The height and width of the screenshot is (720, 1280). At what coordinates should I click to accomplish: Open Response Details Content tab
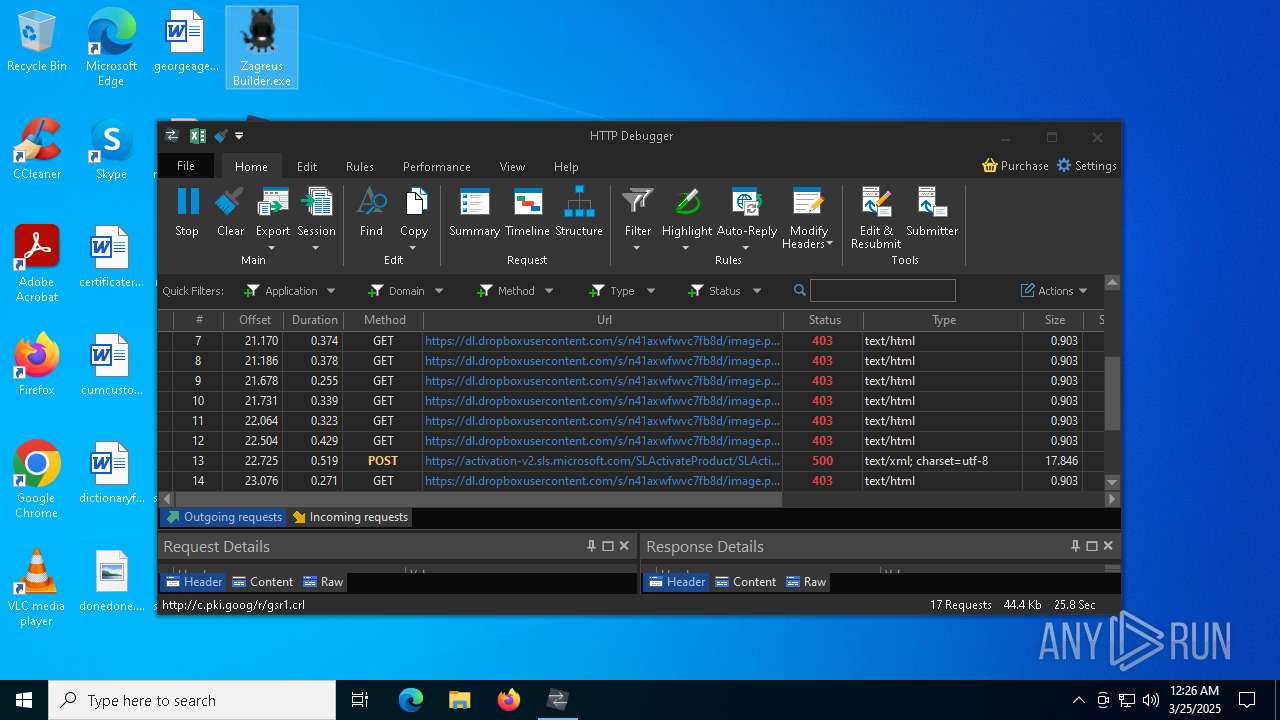(x=745, y=581)
